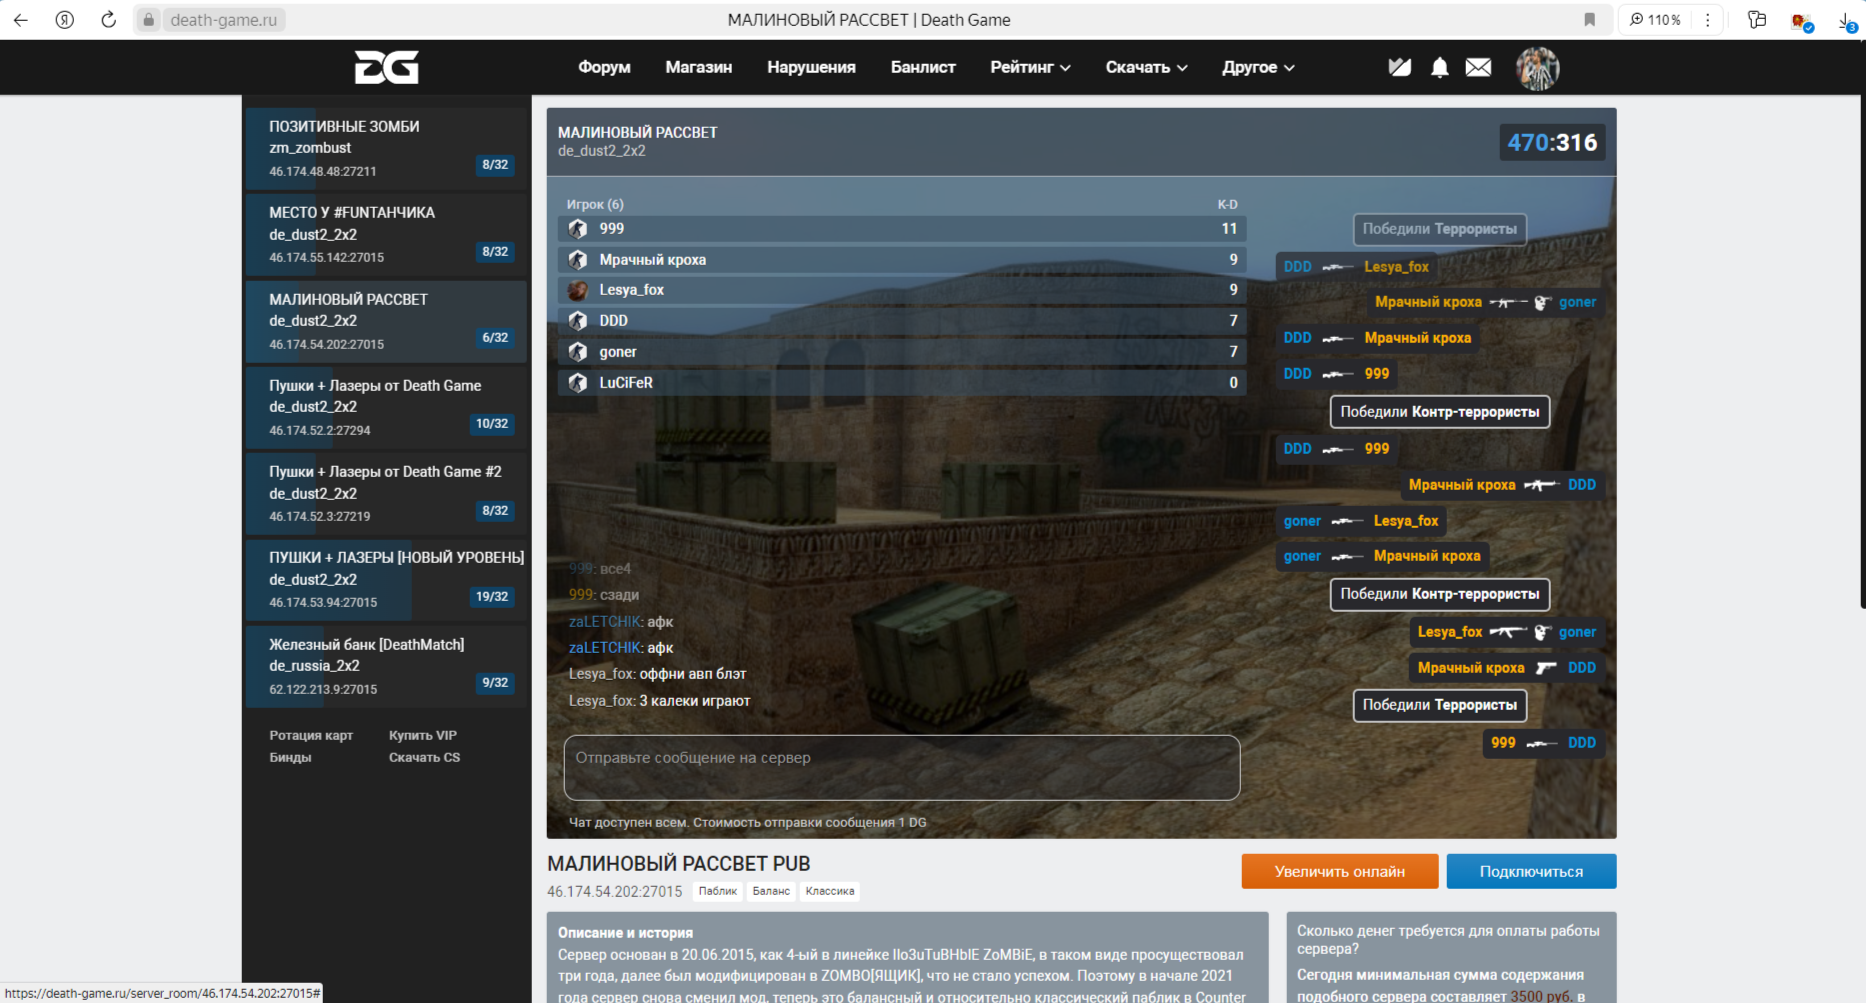Open the Форум menu item
Image resolution: width=1866 pixels, height=1003 pixels.
[x=604, y=67]
